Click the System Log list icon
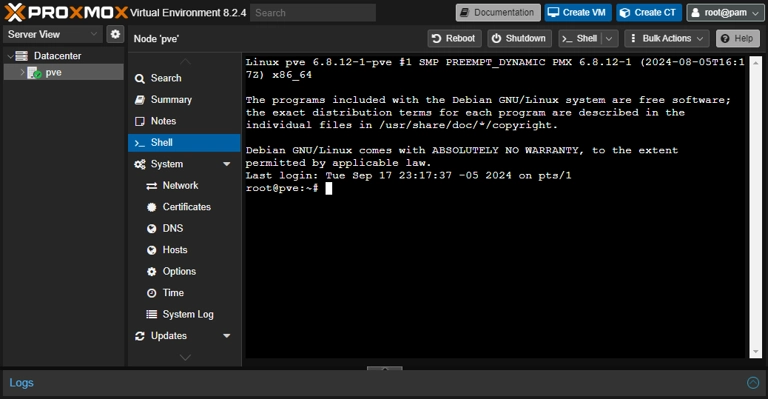This screenshot has height=399, width=768. [x=152, y=314]
